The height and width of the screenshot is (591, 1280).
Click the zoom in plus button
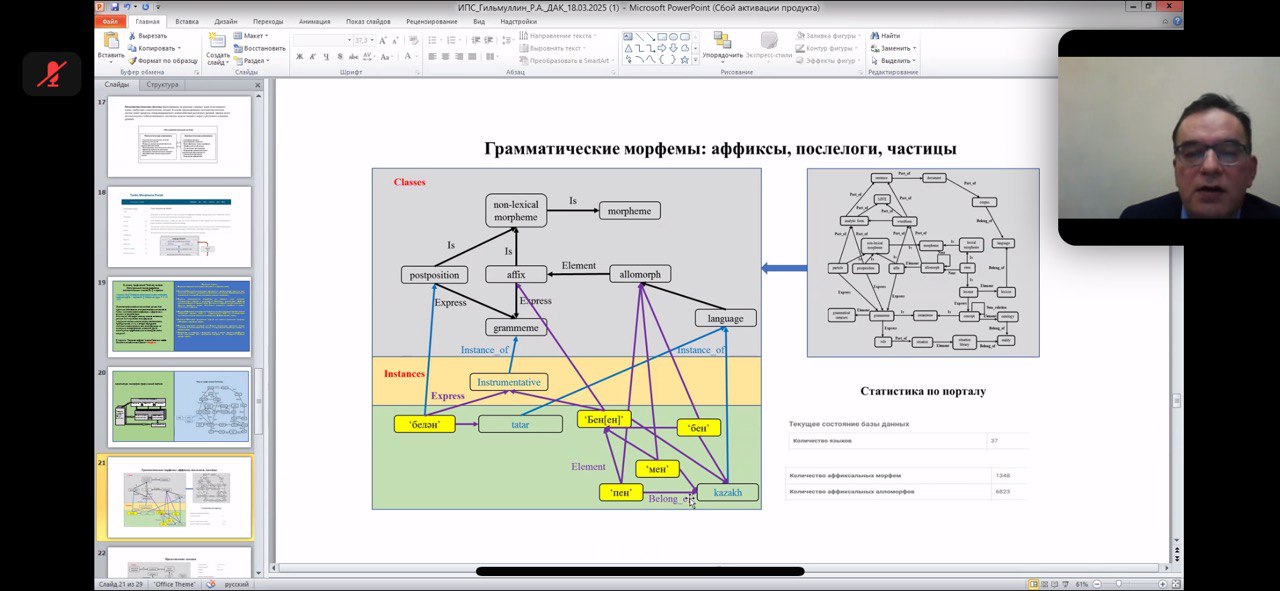[x=1163, y=584]
